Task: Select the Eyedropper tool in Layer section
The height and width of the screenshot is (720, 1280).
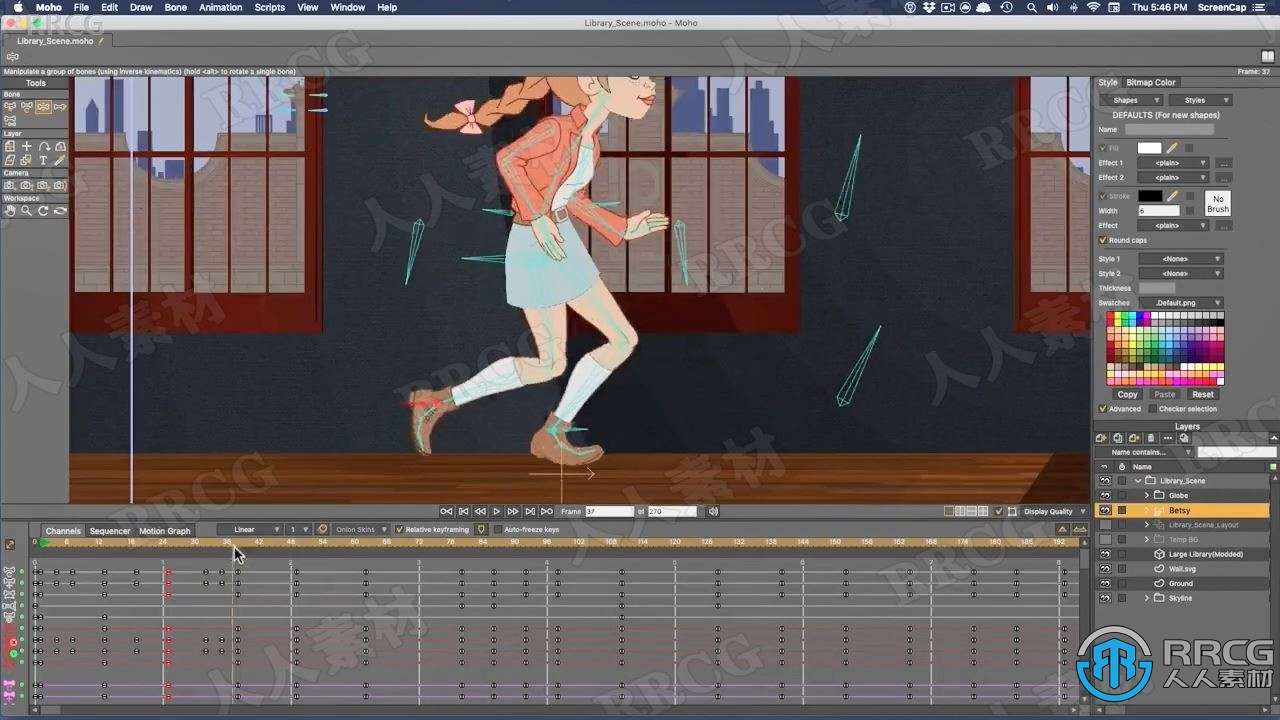Action: 60,160
